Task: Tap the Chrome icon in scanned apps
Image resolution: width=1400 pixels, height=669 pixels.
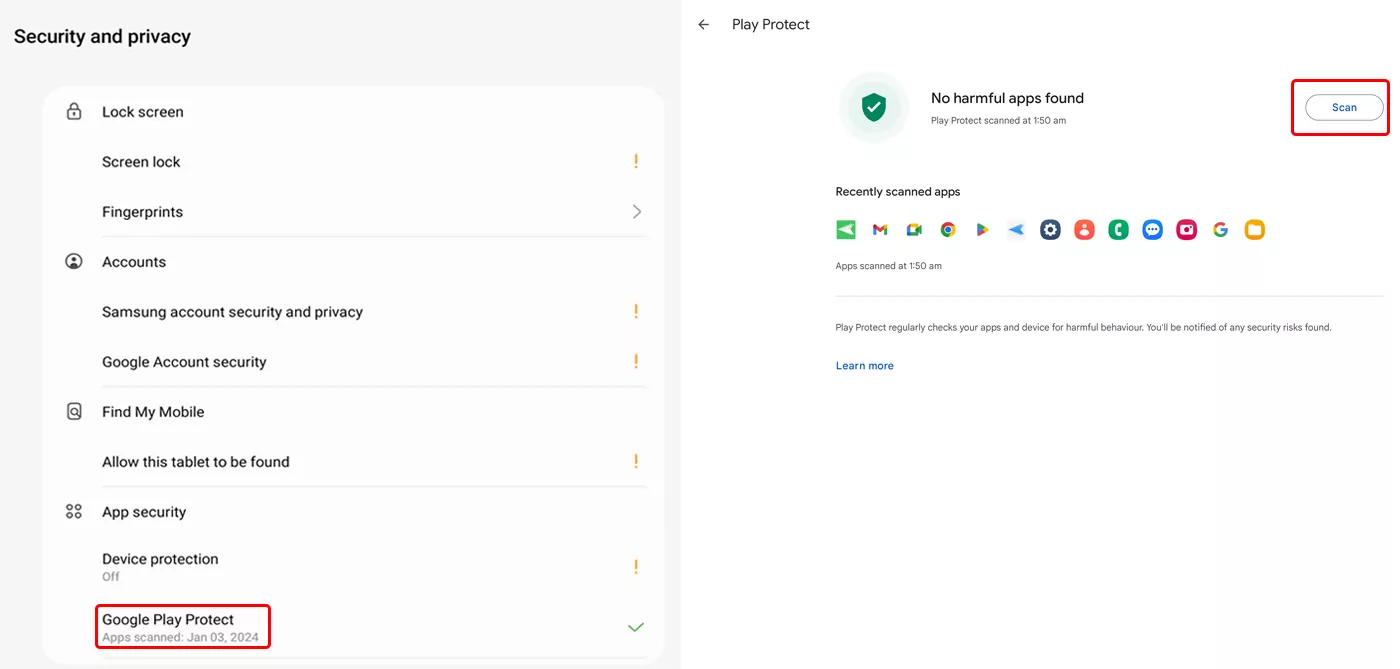Action: pos(948,230)
